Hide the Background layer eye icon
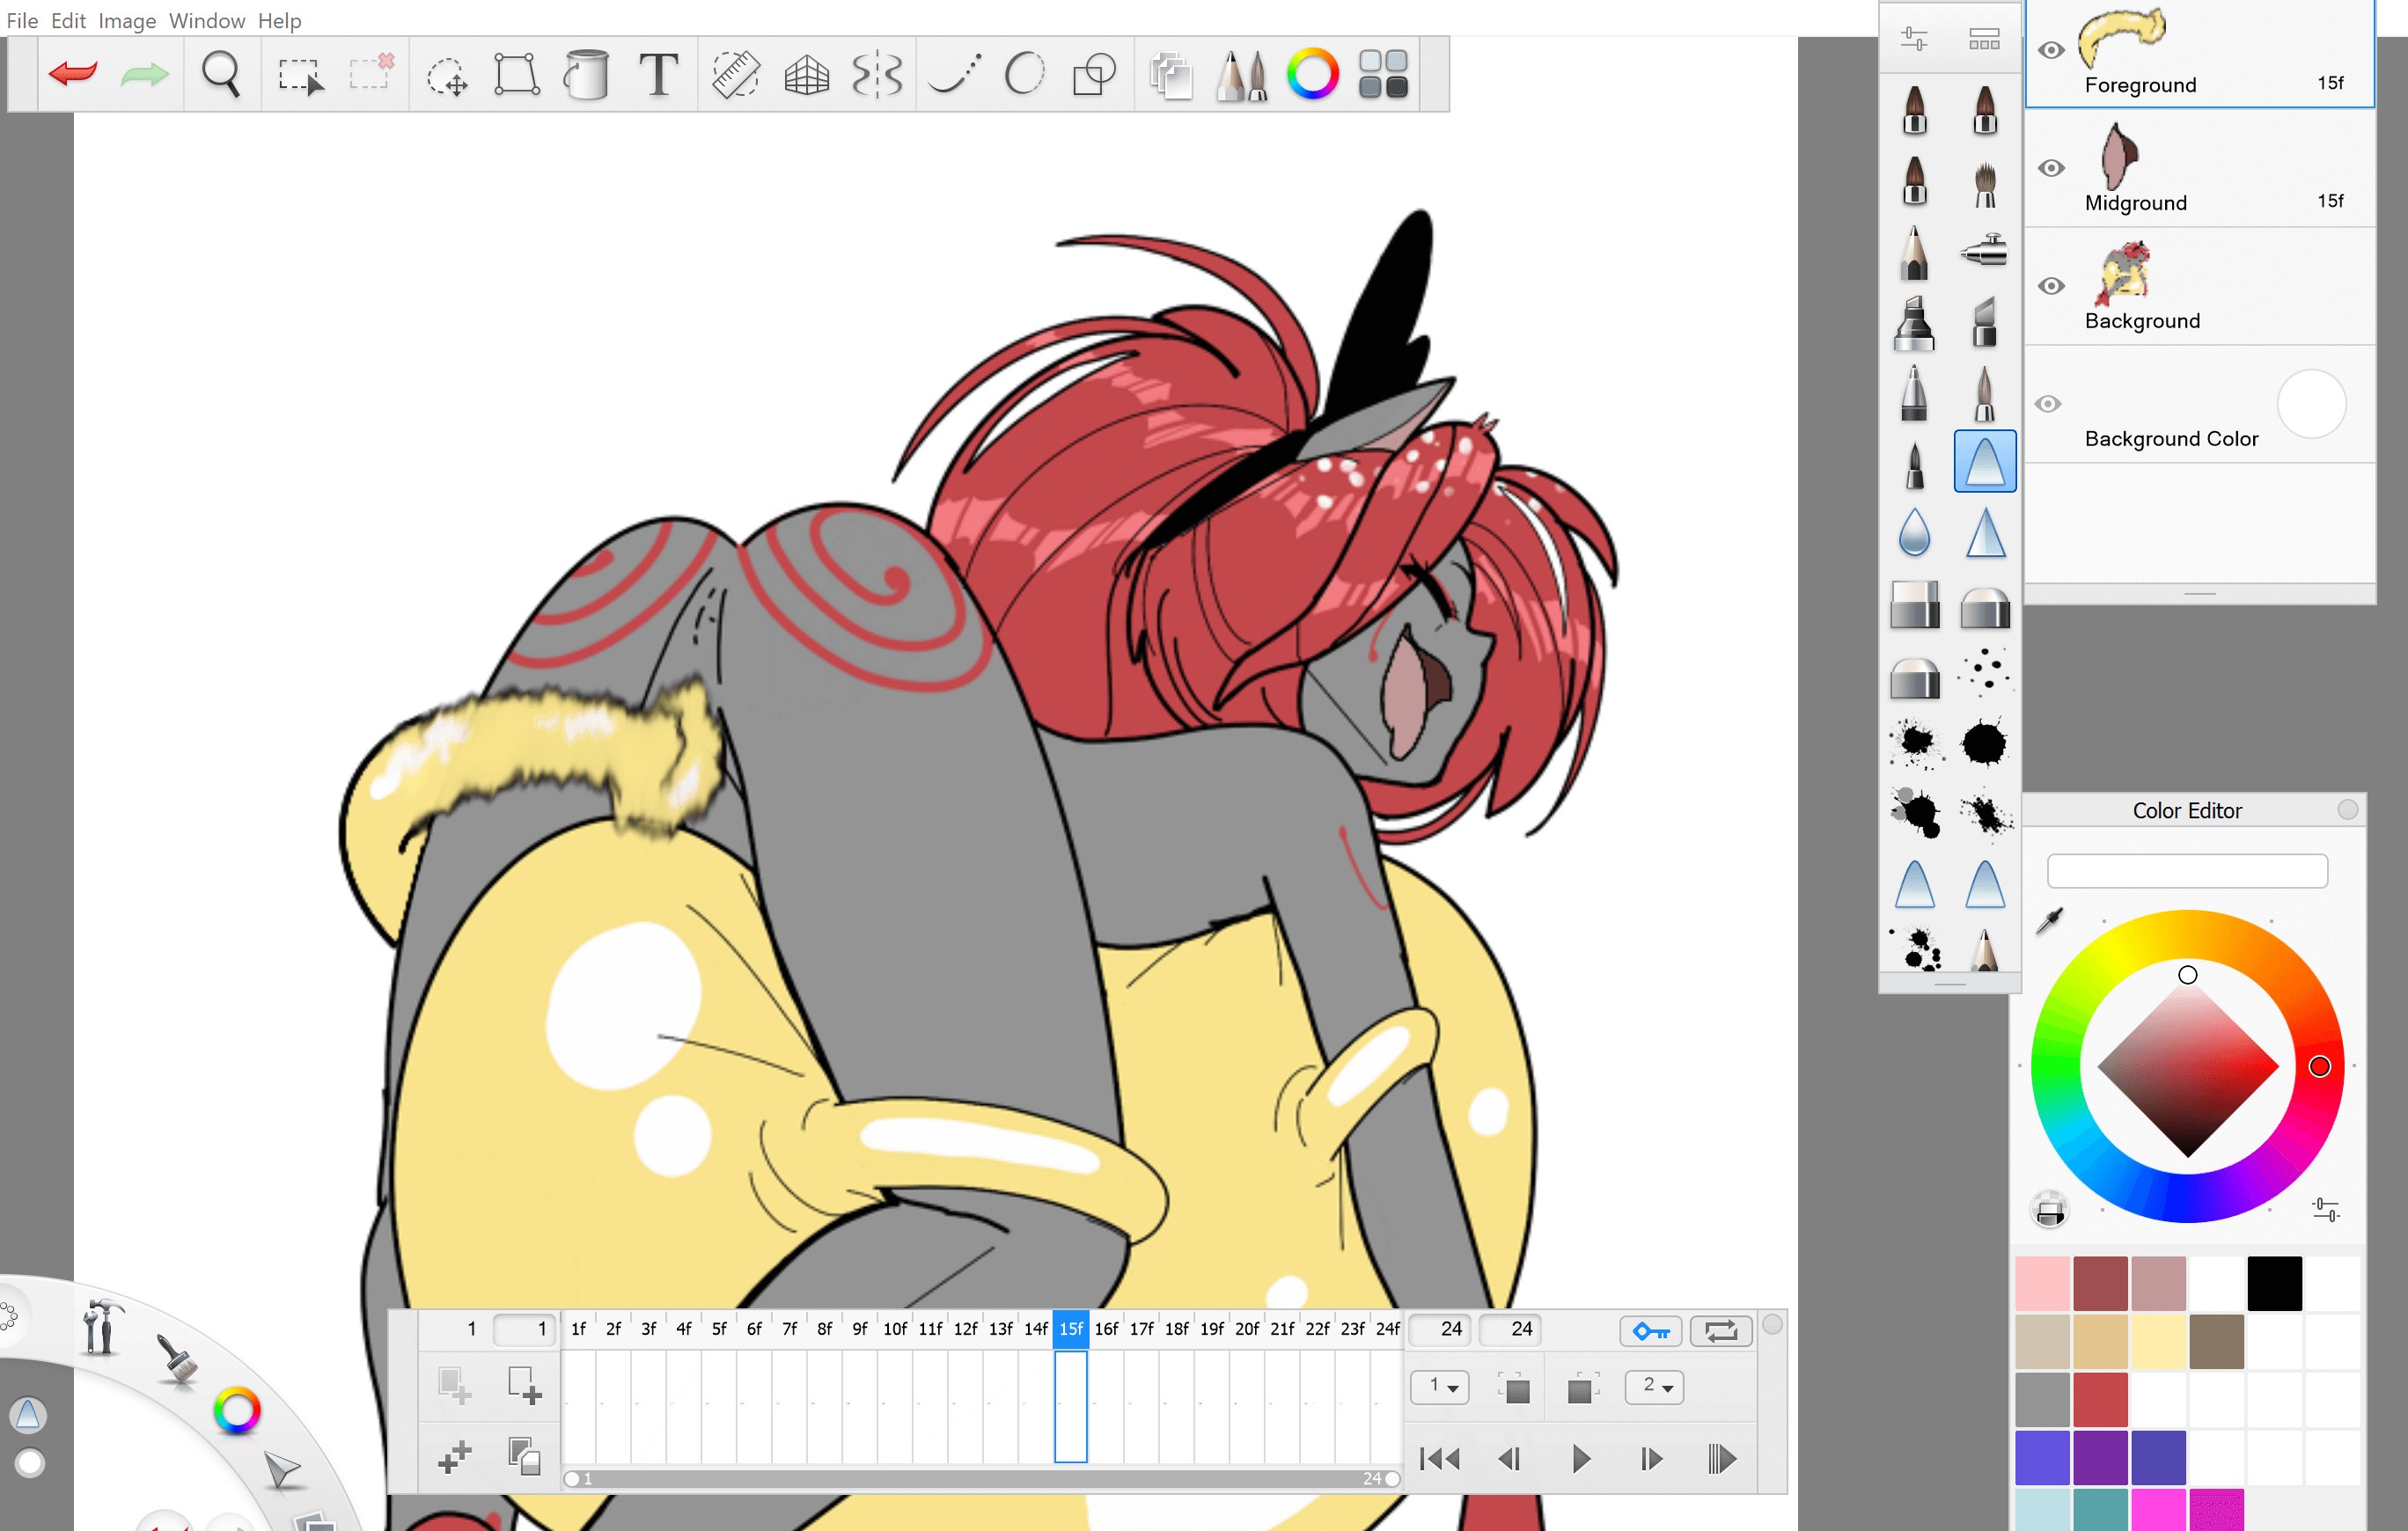The height and width of the screenshot is (1531, 2408). (2051, 286)
